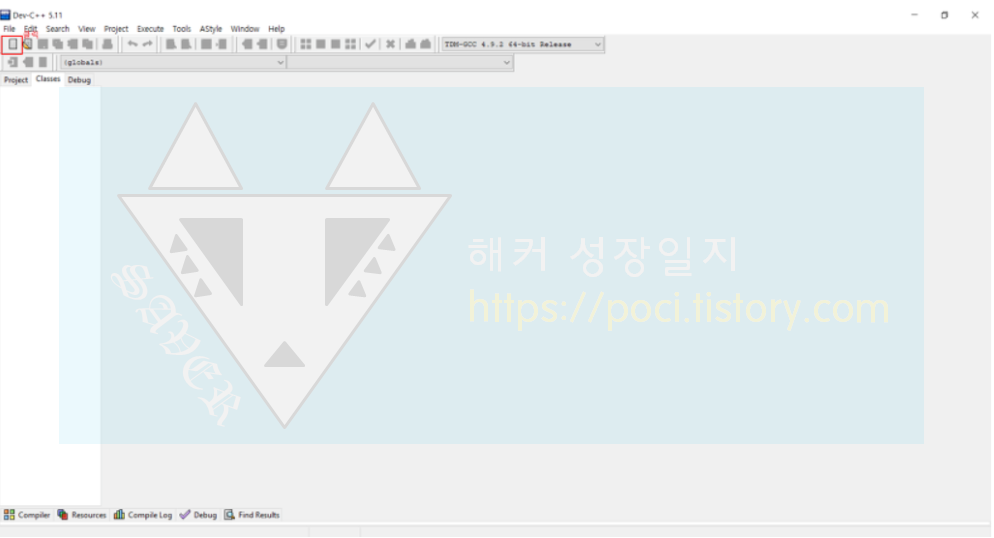Minimize the Dev-C++ window
The image size is (994, 538).
point(914,15)
